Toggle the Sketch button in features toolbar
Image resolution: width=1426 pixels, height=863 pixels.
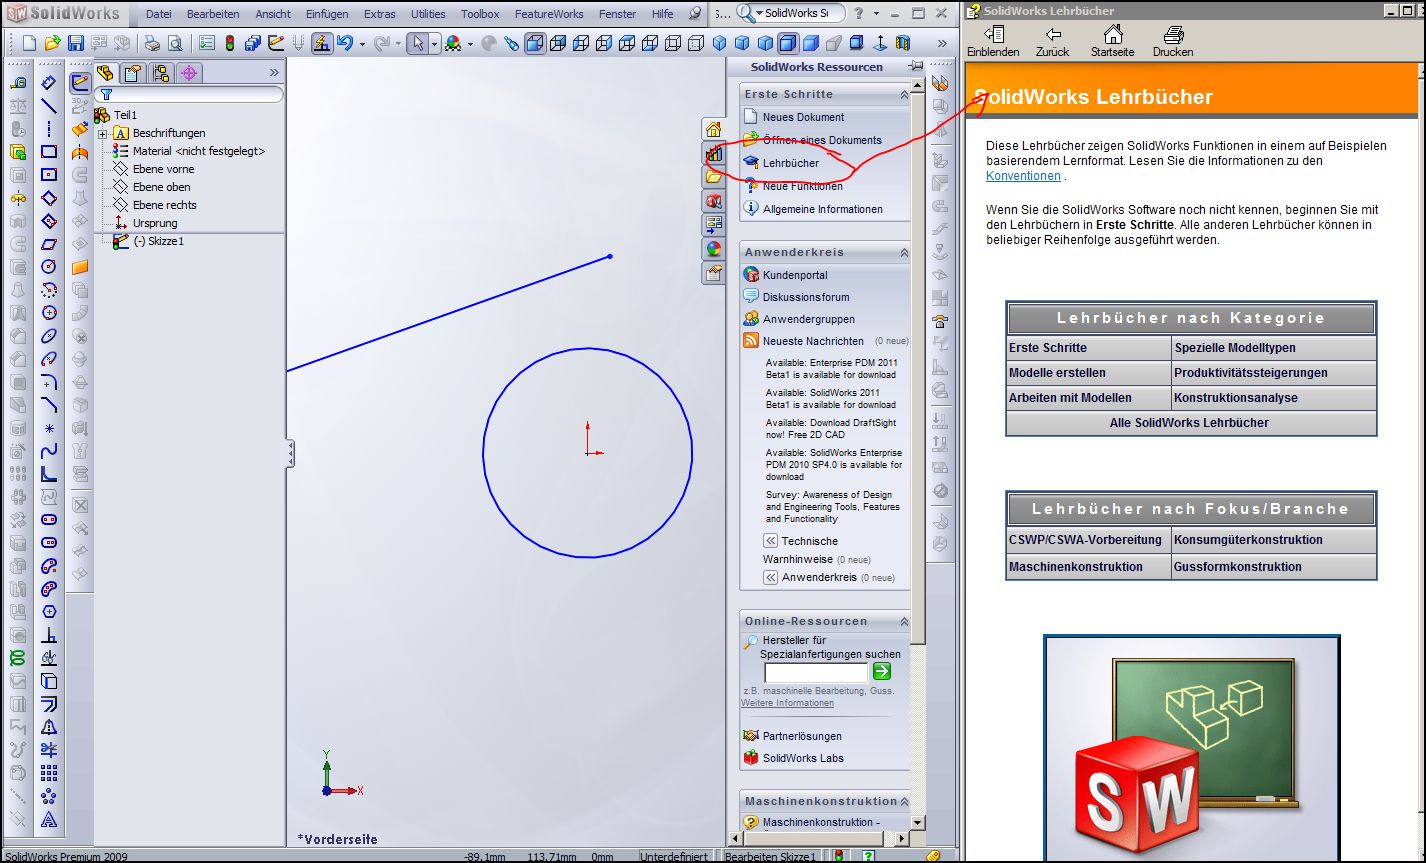(x=80, y=82)
